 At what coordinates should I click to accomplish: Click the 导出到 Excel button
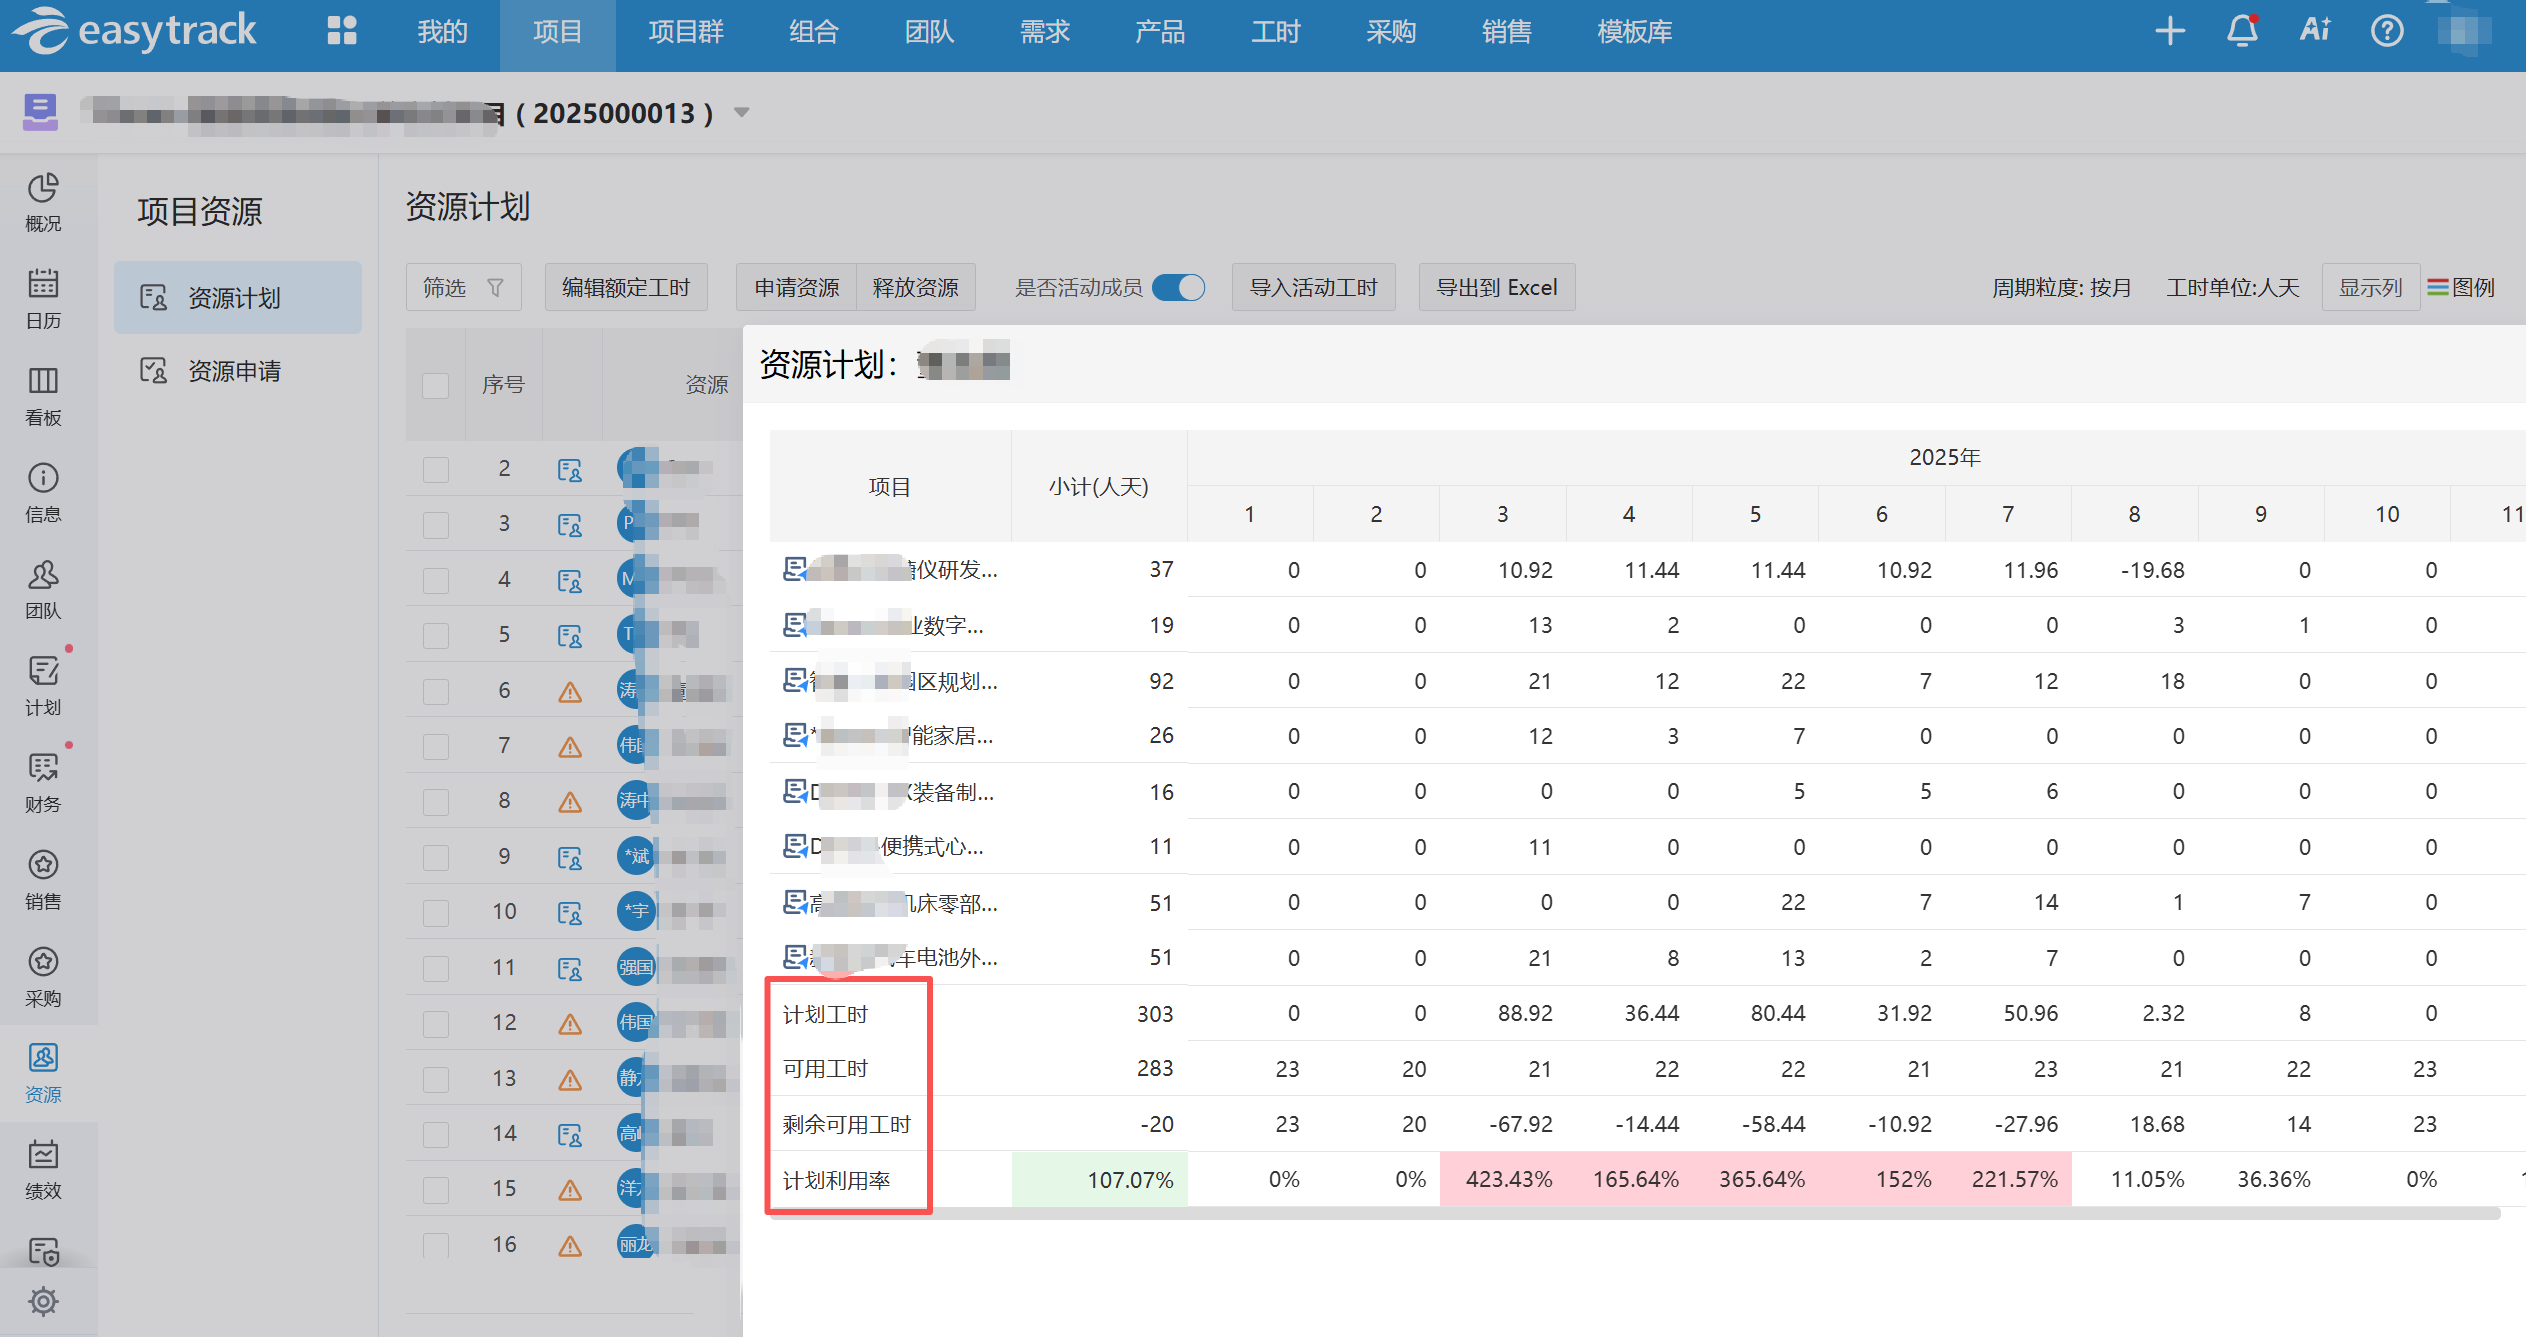(x=1496, y=288)
